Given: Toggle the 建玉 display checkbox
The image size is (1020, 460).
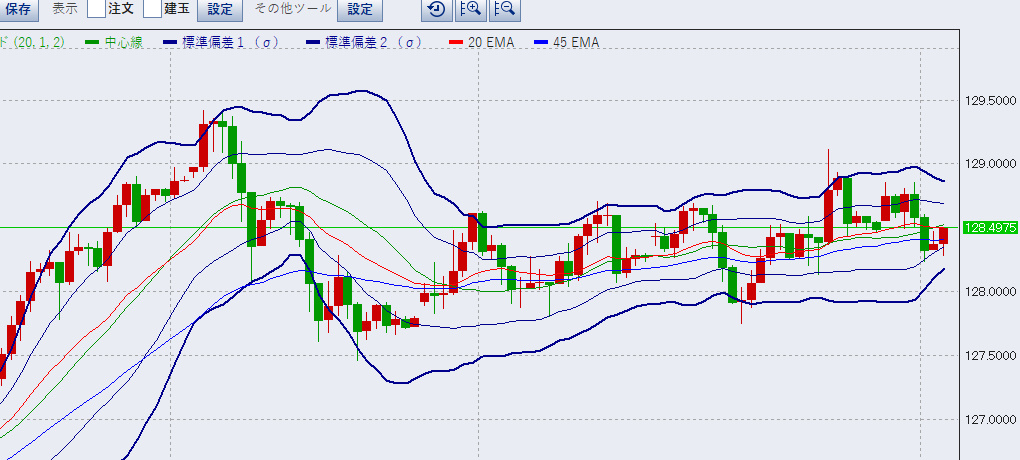Looking at the screenshot, I should pos(152,10).
